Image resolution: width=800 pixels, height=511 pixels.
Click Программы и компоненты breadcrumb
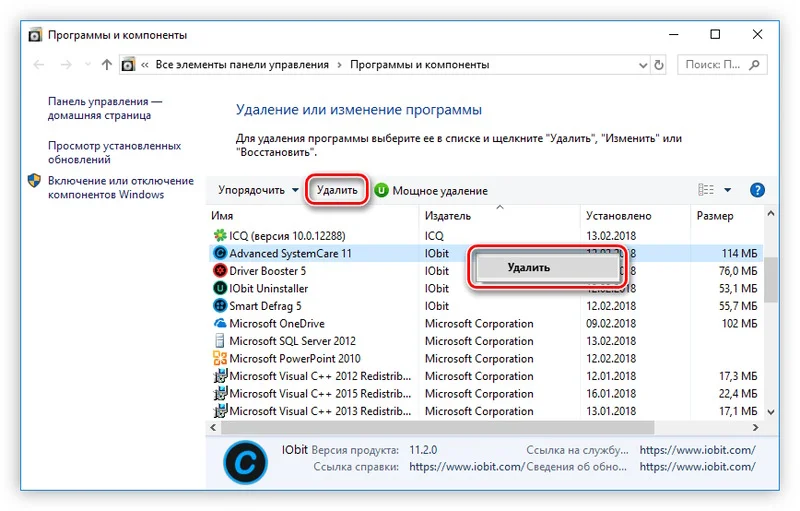coord(419,65)
